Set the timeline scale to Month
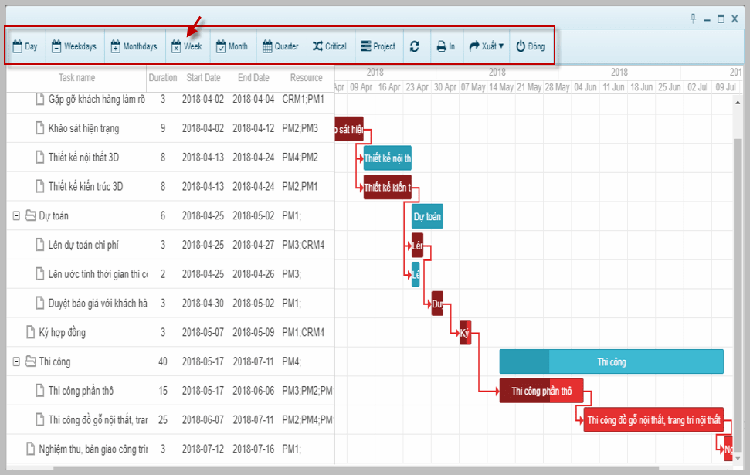The height and width of the screenshot is (475, 750). point(232,46)
